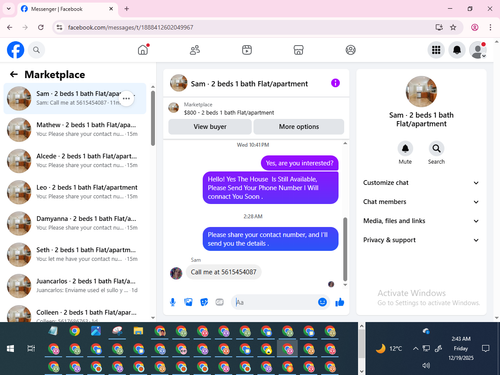The height and width of the screenshot is (375, 500).
Task: Click the Messenger | Facebook browser tab
Action: point(67,9)
